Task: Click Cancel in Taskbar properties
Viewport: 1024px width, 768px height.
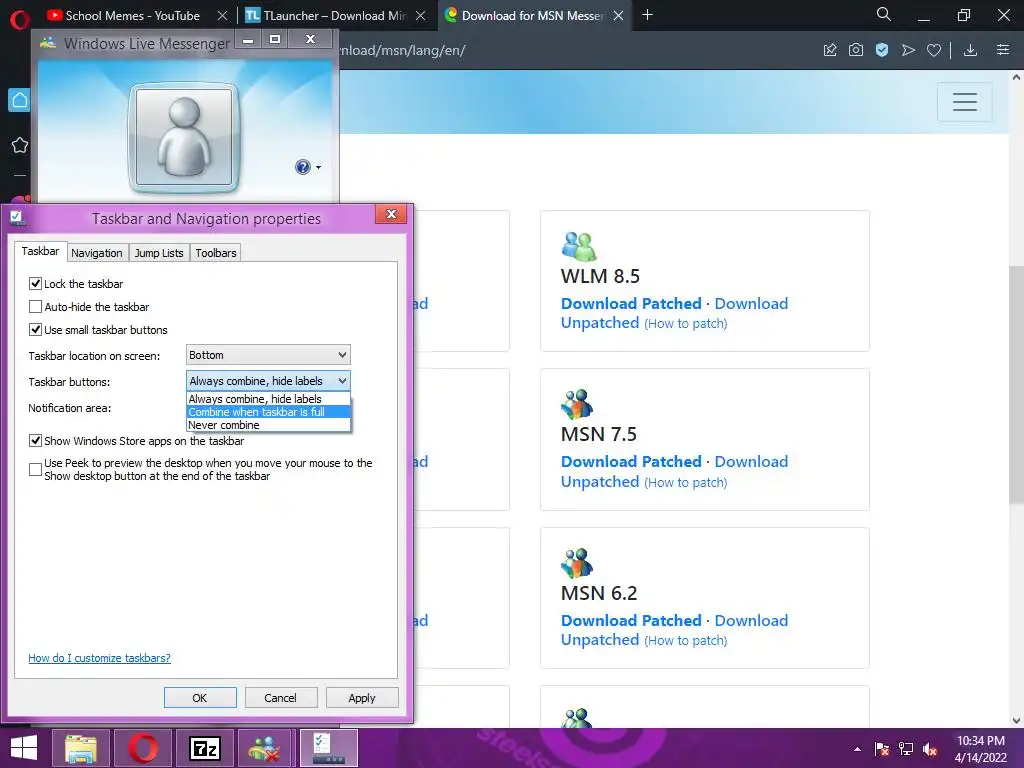Action: [x=280, y=697]
